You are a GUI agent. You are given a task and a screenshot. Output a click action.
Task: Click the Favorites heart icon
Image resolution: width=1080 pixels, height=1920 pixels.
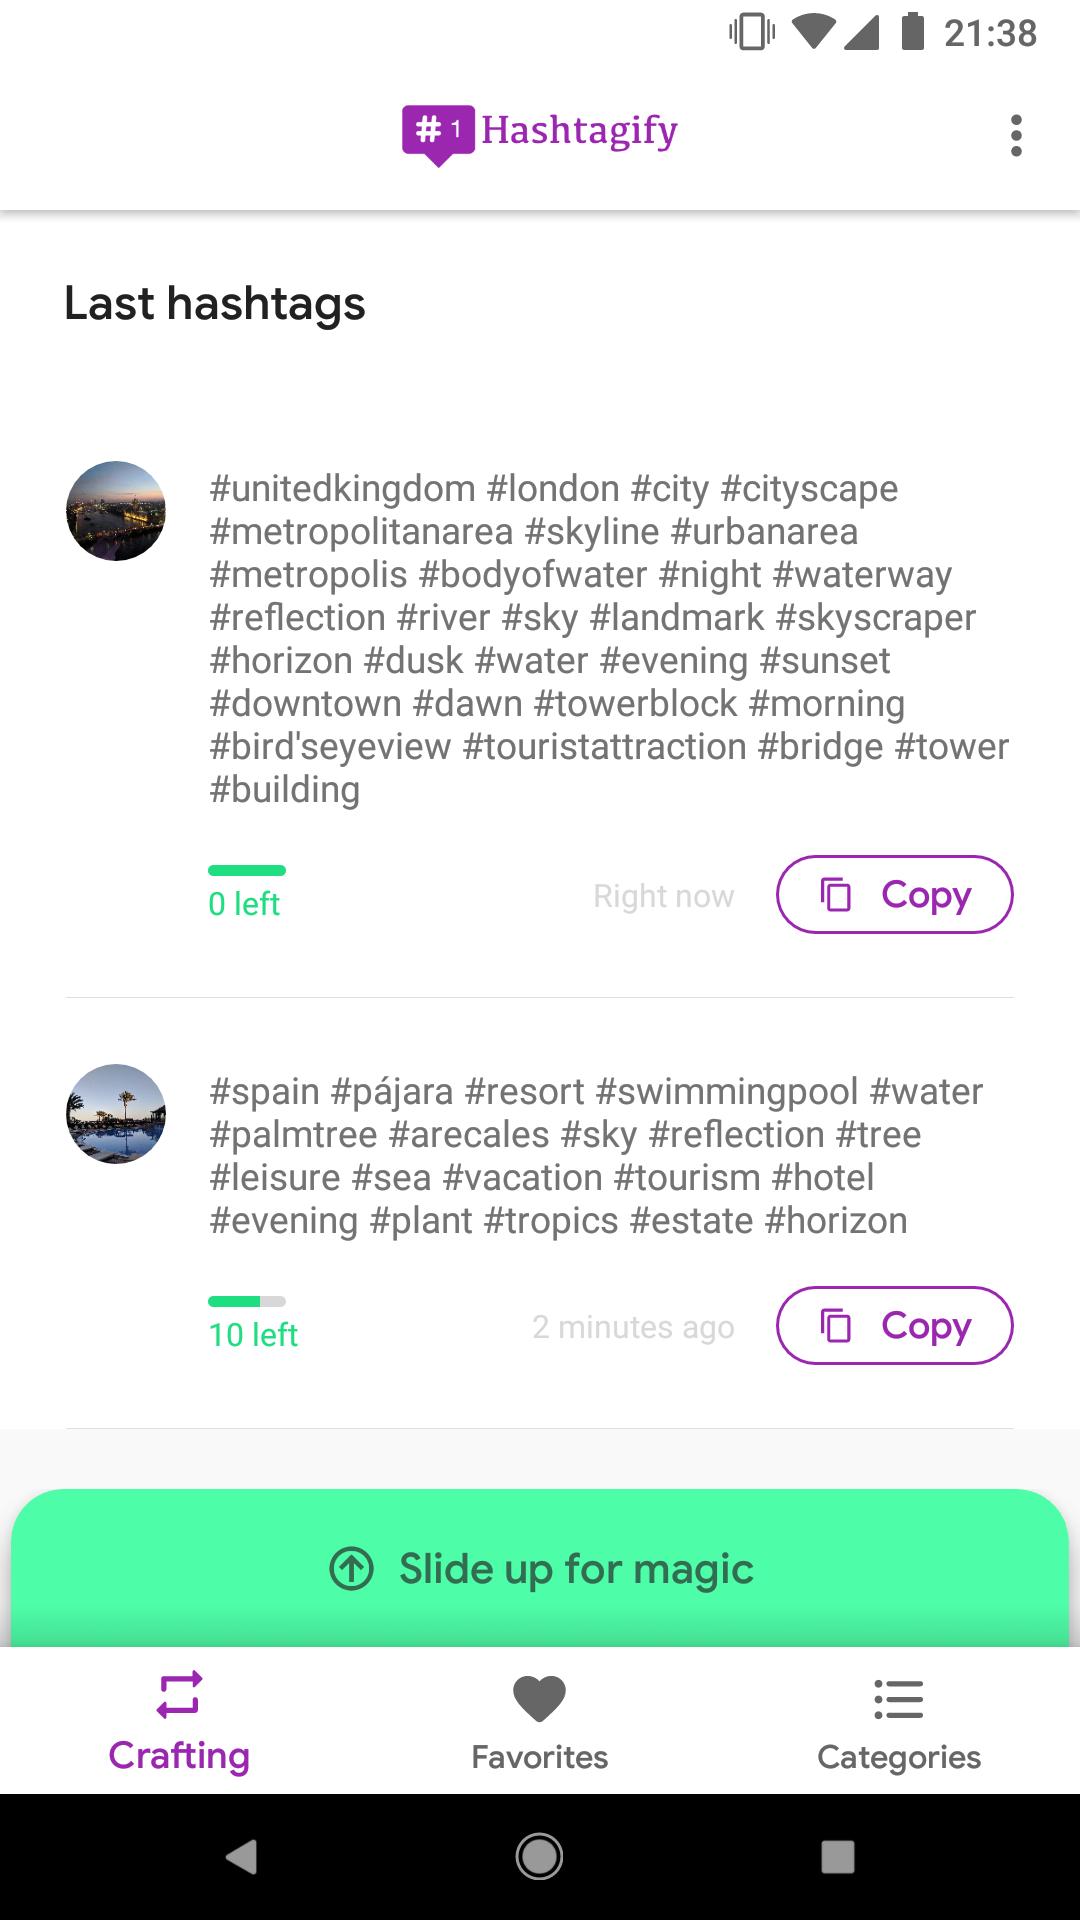(539, 1698)
